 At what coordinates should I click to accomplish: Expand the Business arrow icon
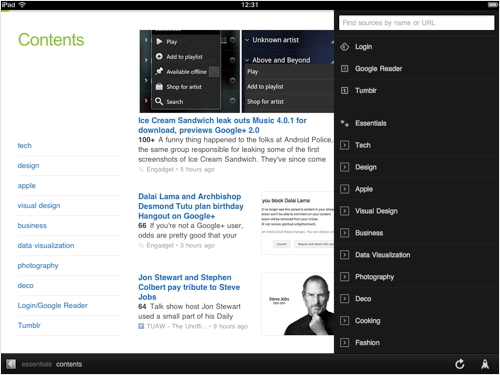tap(345, 233)
